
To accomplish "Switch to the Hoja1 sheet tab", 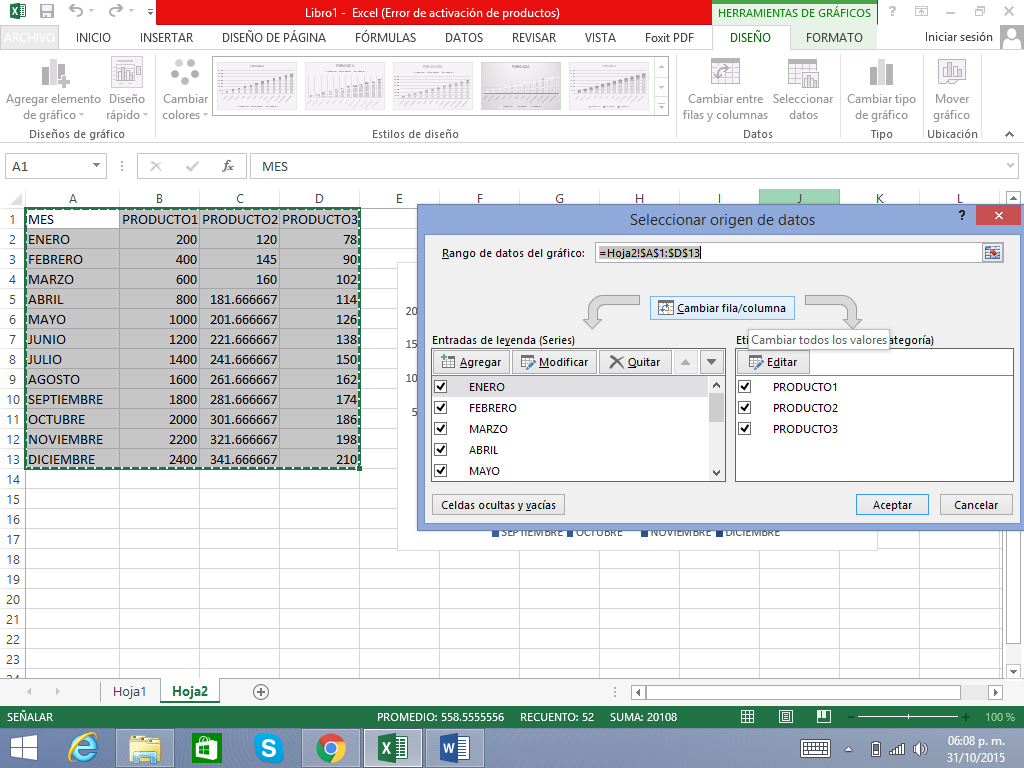I will coord(130,691).
